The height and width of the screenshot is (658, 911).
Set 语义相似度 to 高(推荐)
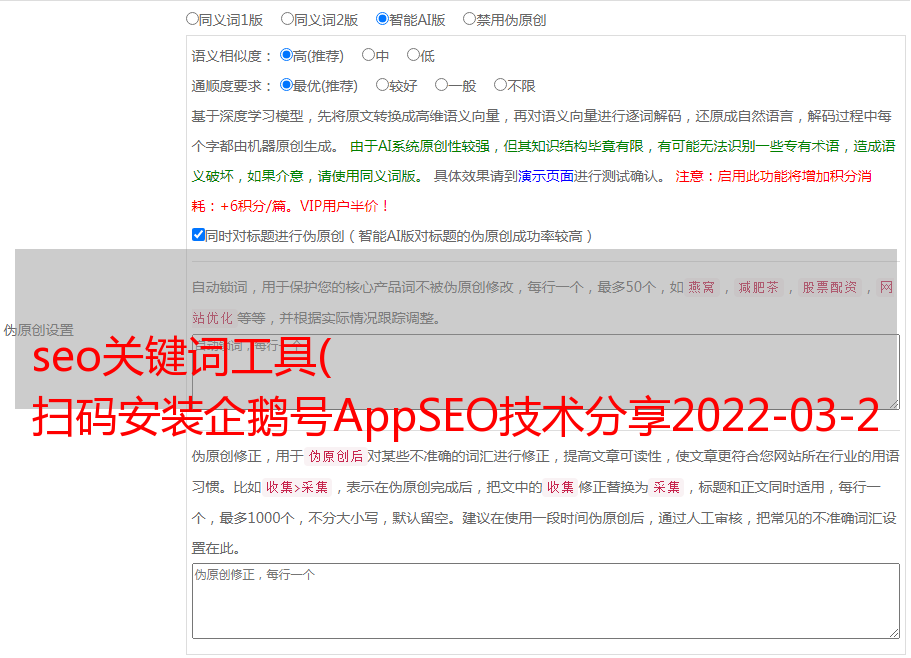[286, 55]
